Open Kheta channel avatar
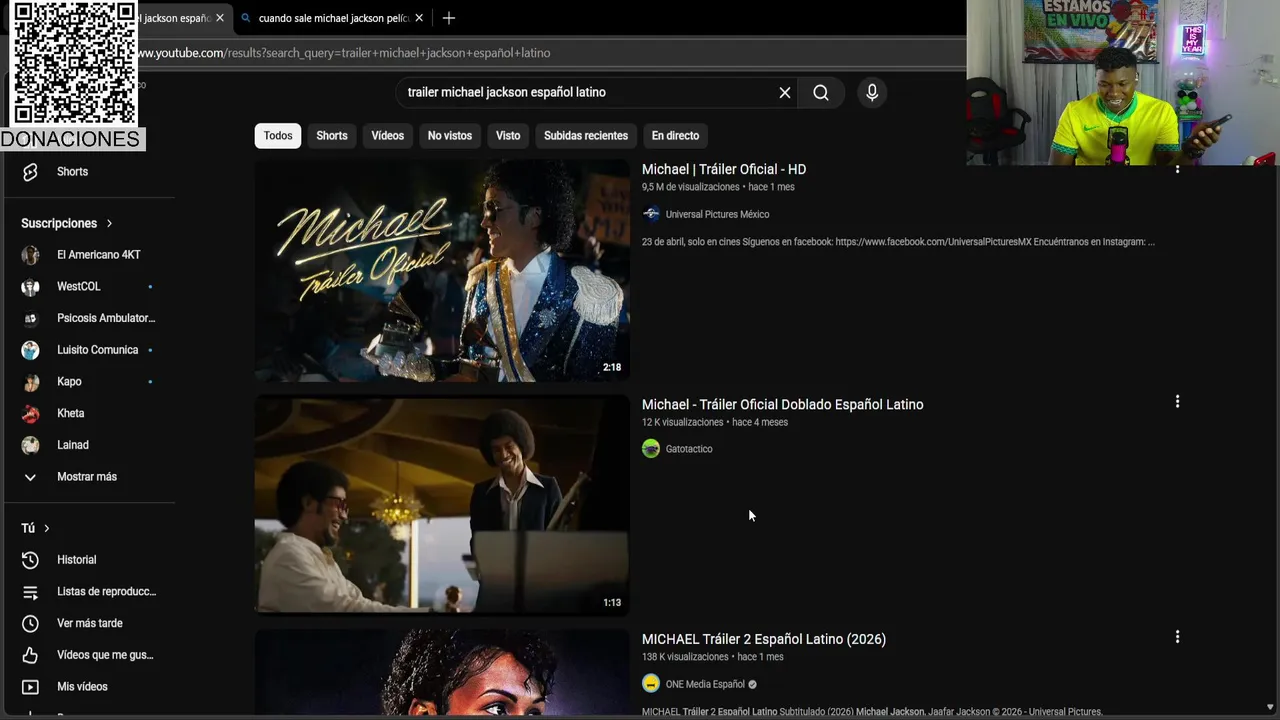The height and width of the screenshot is (720, 1280). click(31, 413)
